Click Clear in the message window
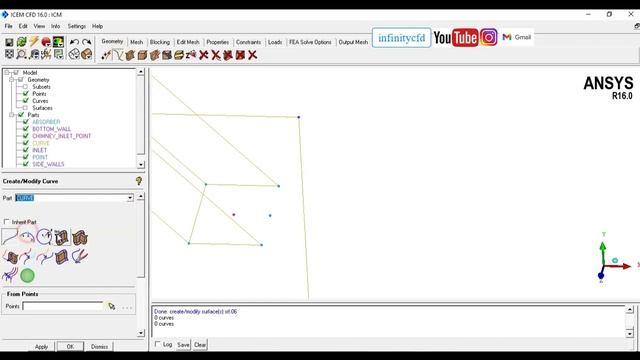Screen dimensions: 640x360 pyautogui.click(x=200, y=345)
